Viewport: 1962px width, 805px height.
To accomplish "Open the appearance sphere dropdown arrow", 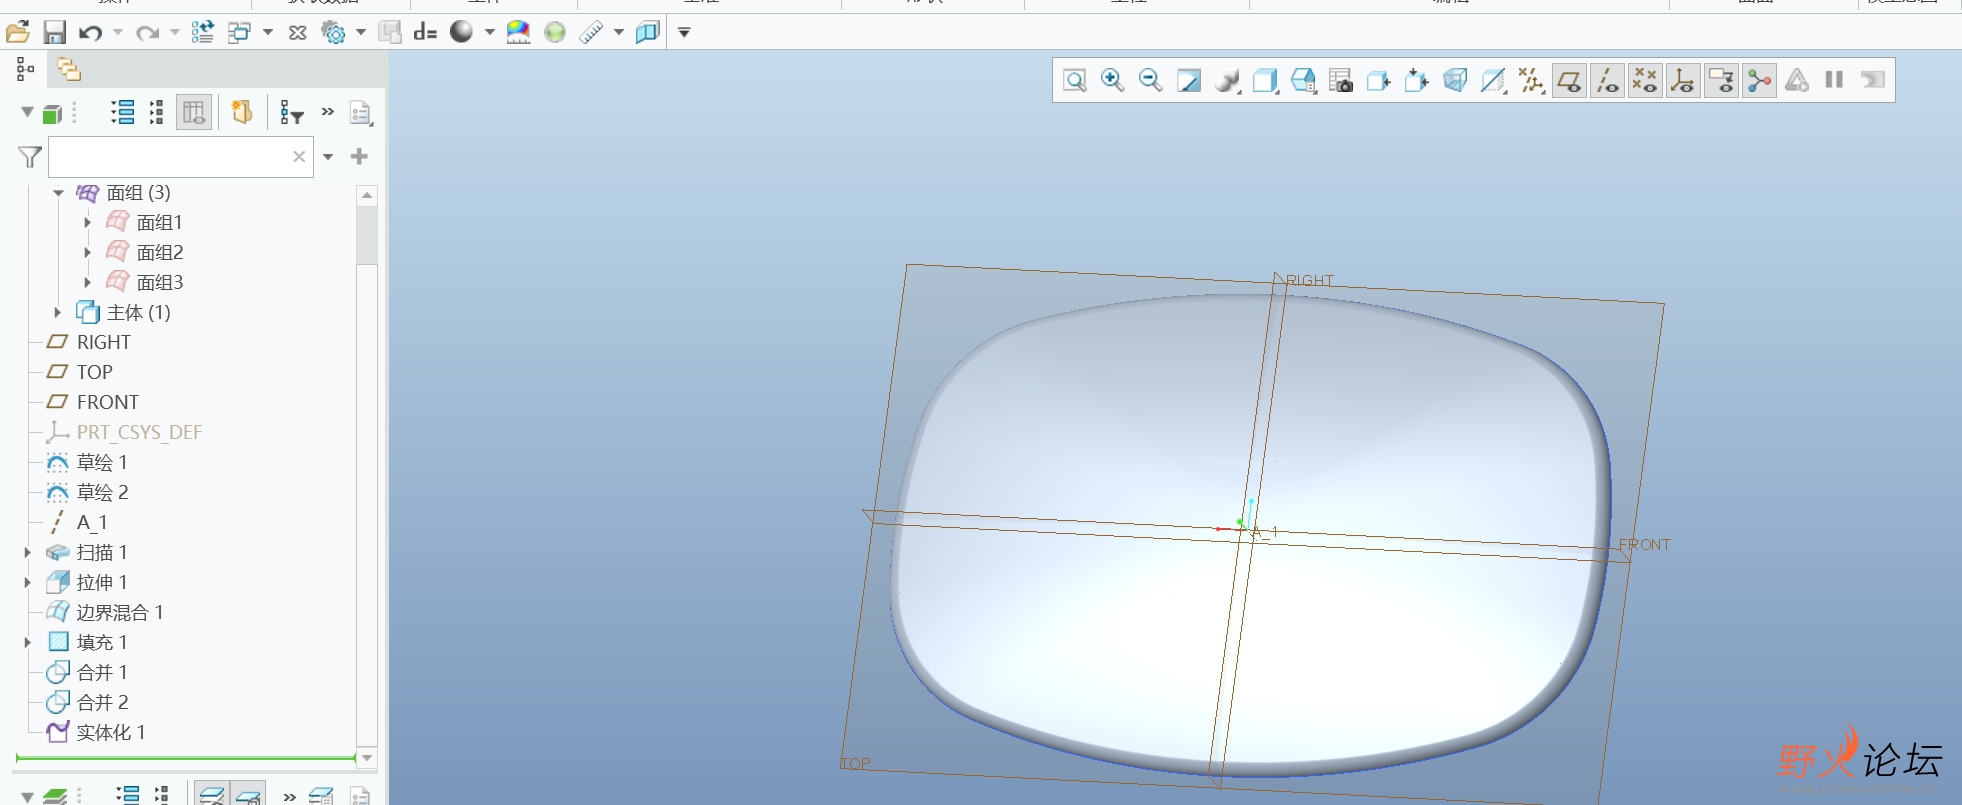I will point(490,32).
